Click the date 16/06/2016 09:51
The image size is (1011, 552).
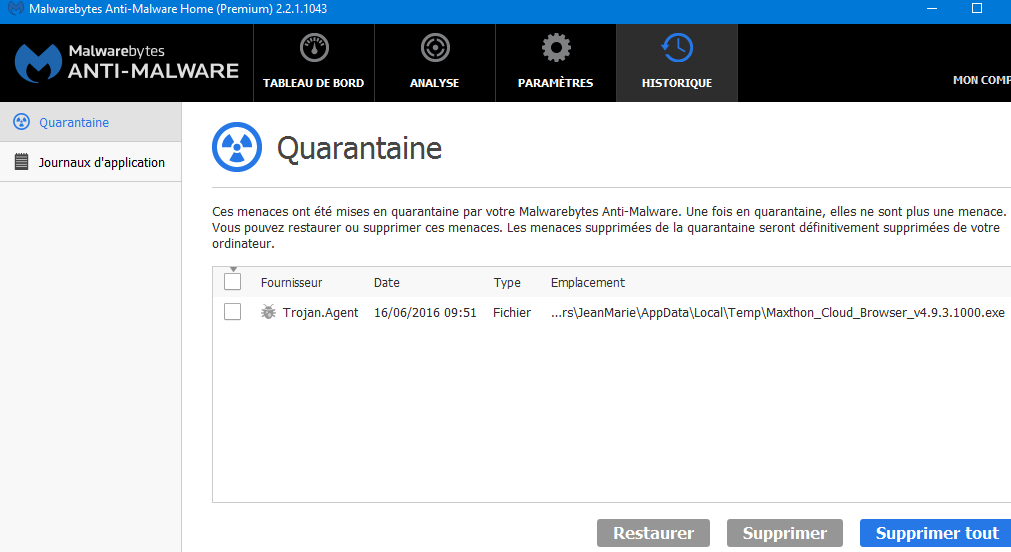(425, 313)
